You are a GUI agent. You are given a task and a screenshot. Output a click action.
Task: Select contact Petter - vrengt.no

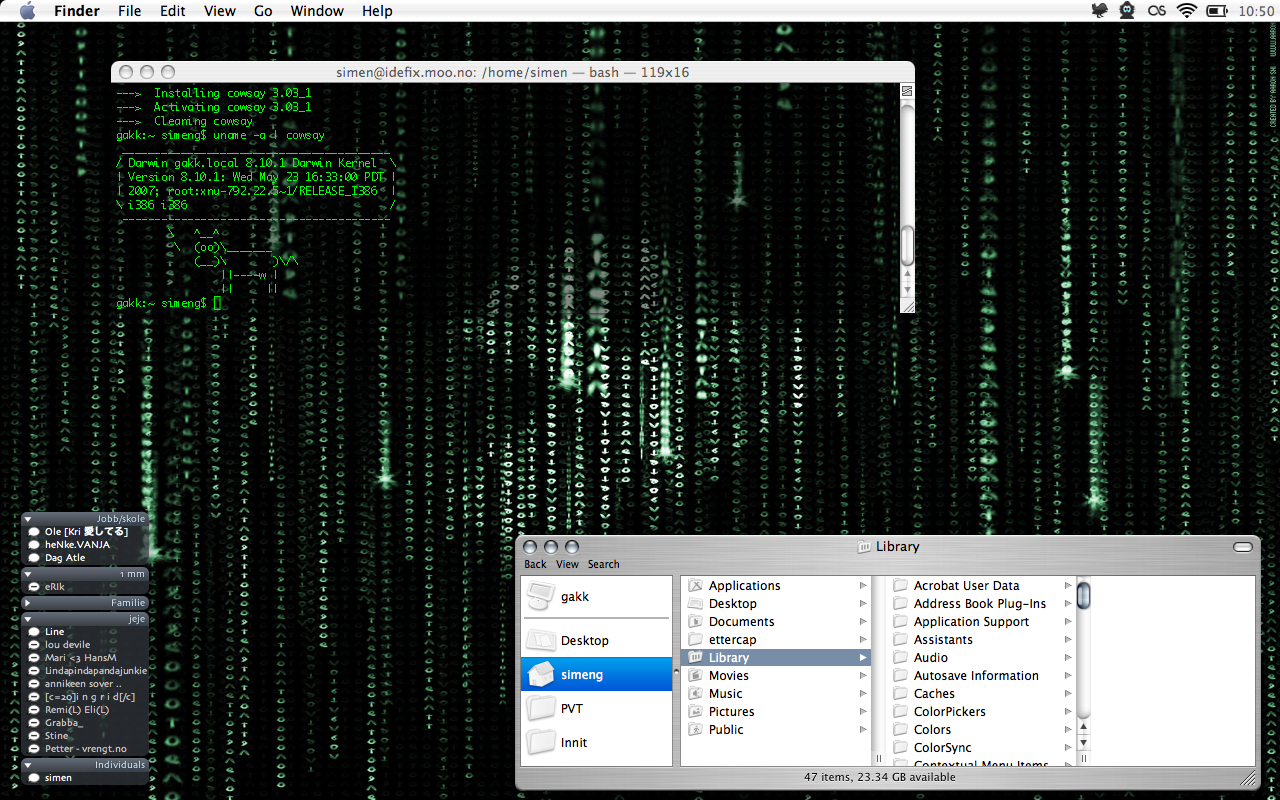pos(85,749)
